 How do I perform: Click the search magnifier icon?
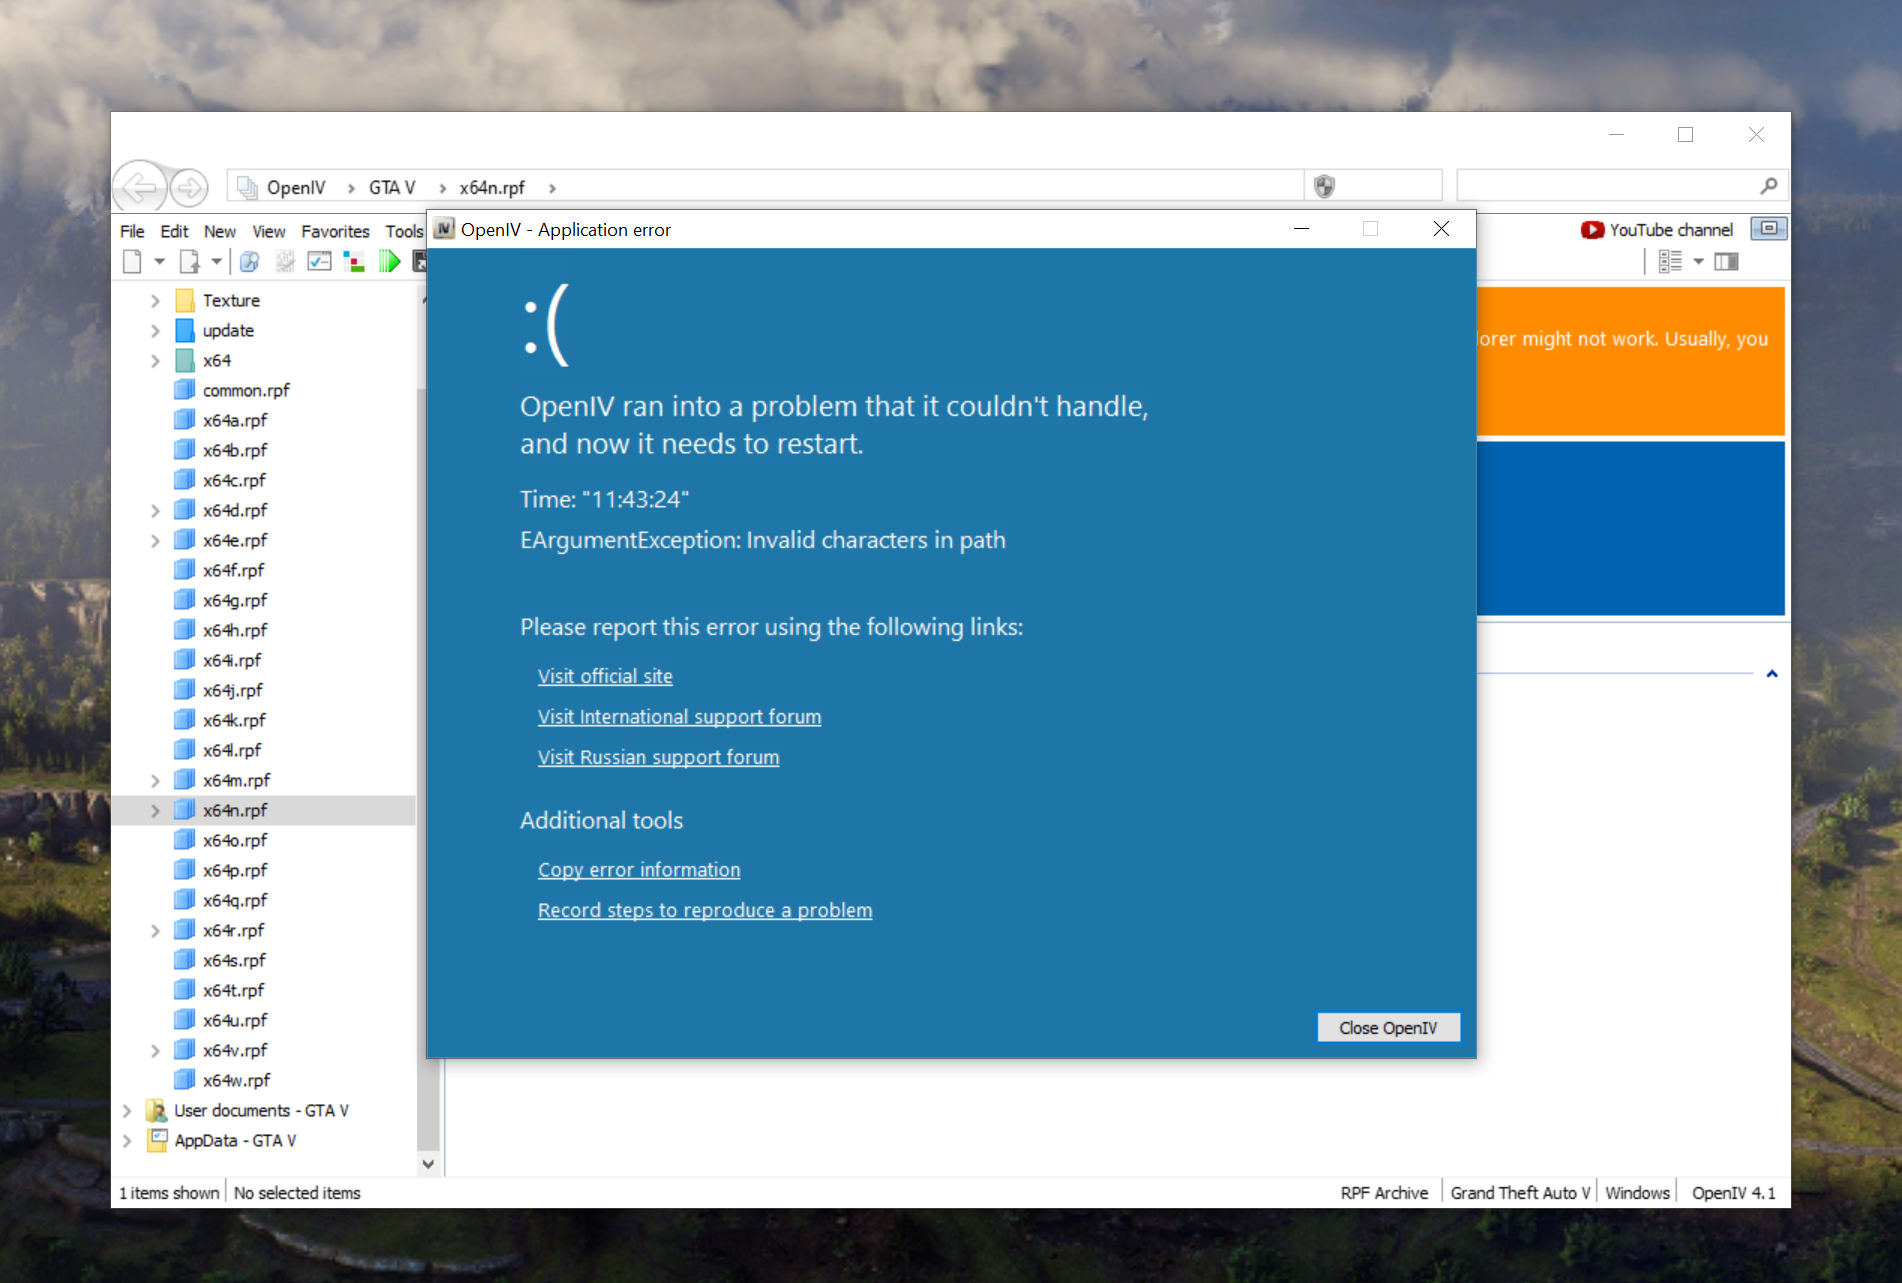coord(1768,186)
